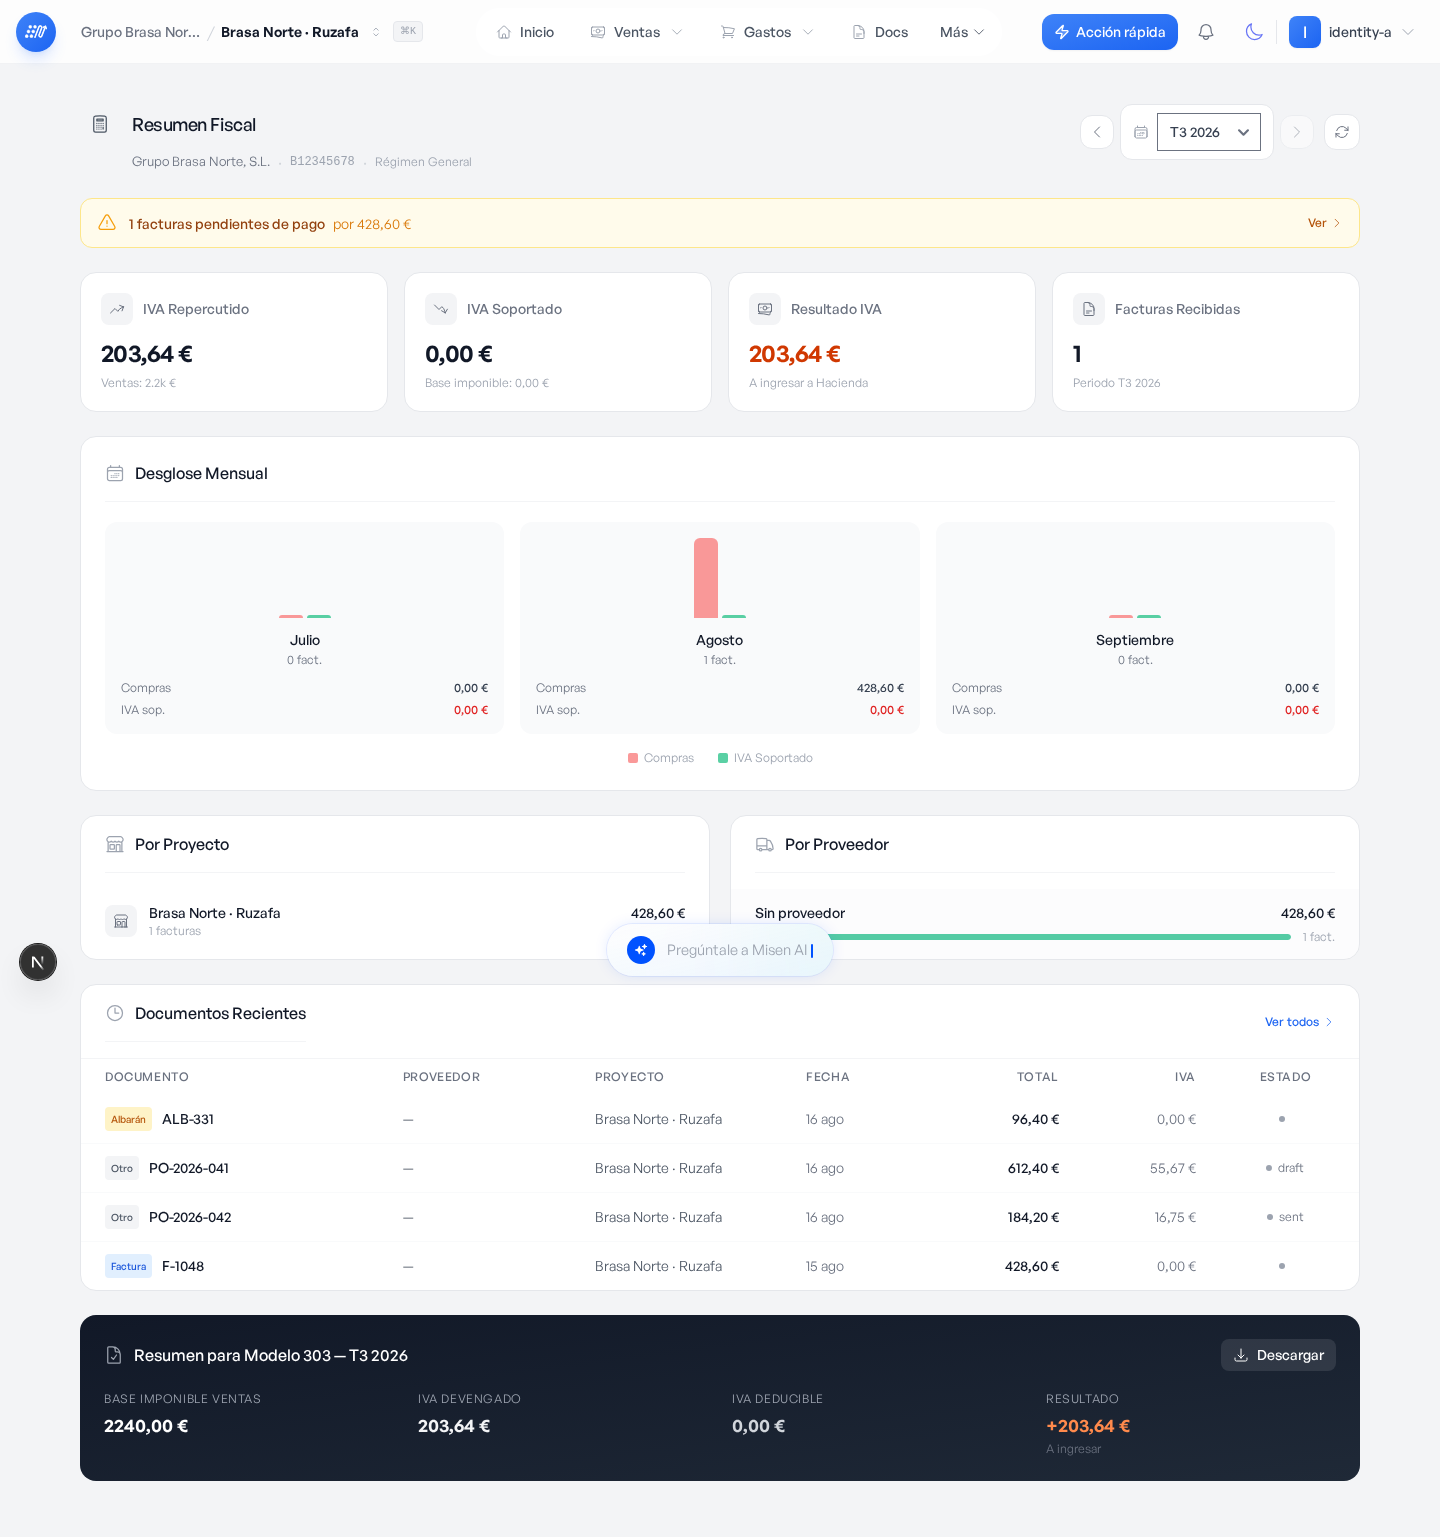Click the Brasa Norte · Ruzafa store icon
The image size is (1440, 1537).
(121, 921)
